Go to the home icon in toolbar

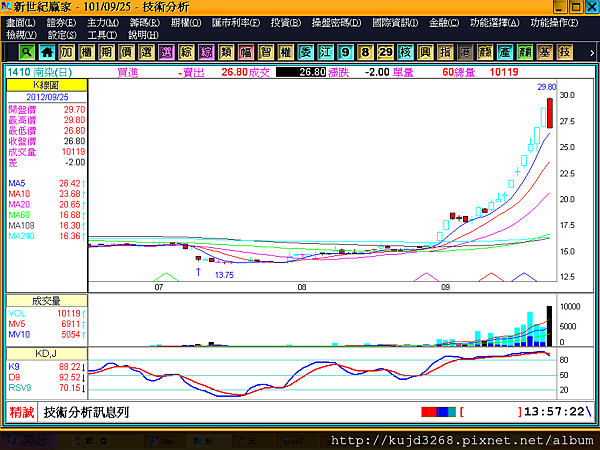click(x=47, y=52)
